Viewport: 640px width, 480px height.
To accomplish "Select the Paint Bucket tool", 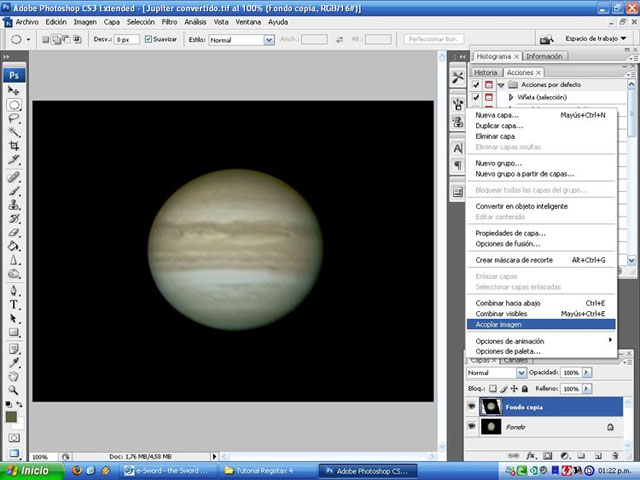I will (x=14, y=246).
